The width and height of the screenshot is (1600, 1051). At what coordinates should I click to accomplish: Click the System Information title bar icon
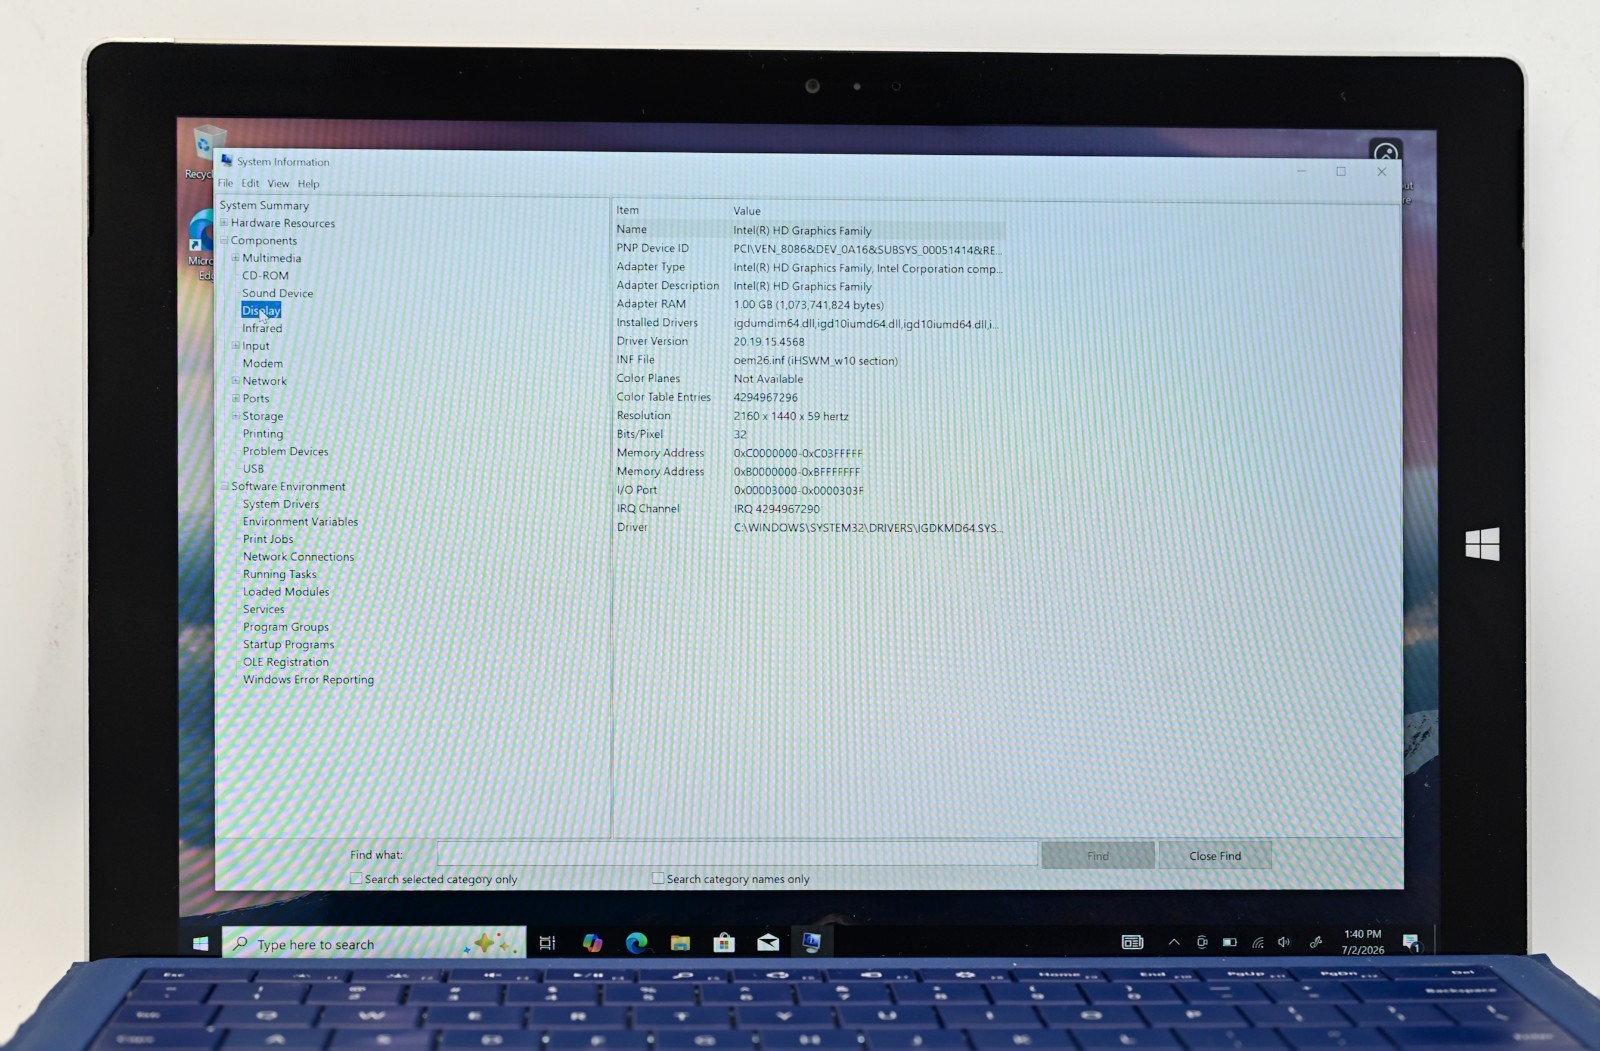point(226,161)
